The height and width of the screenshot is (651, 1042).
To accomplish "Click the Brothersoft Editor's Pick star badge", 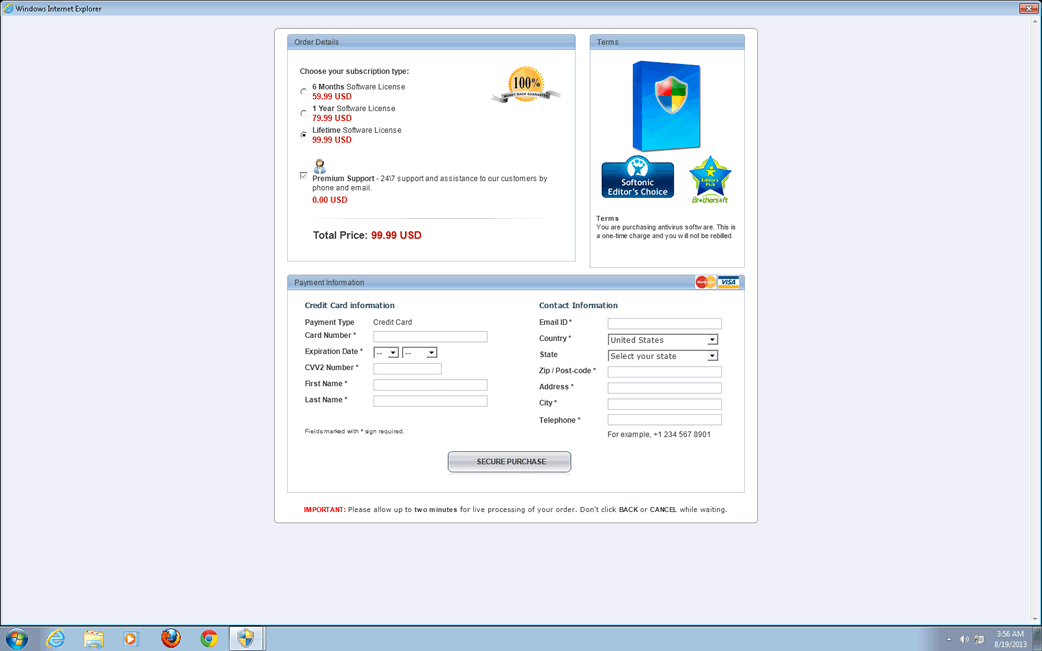I will (710, 180).
